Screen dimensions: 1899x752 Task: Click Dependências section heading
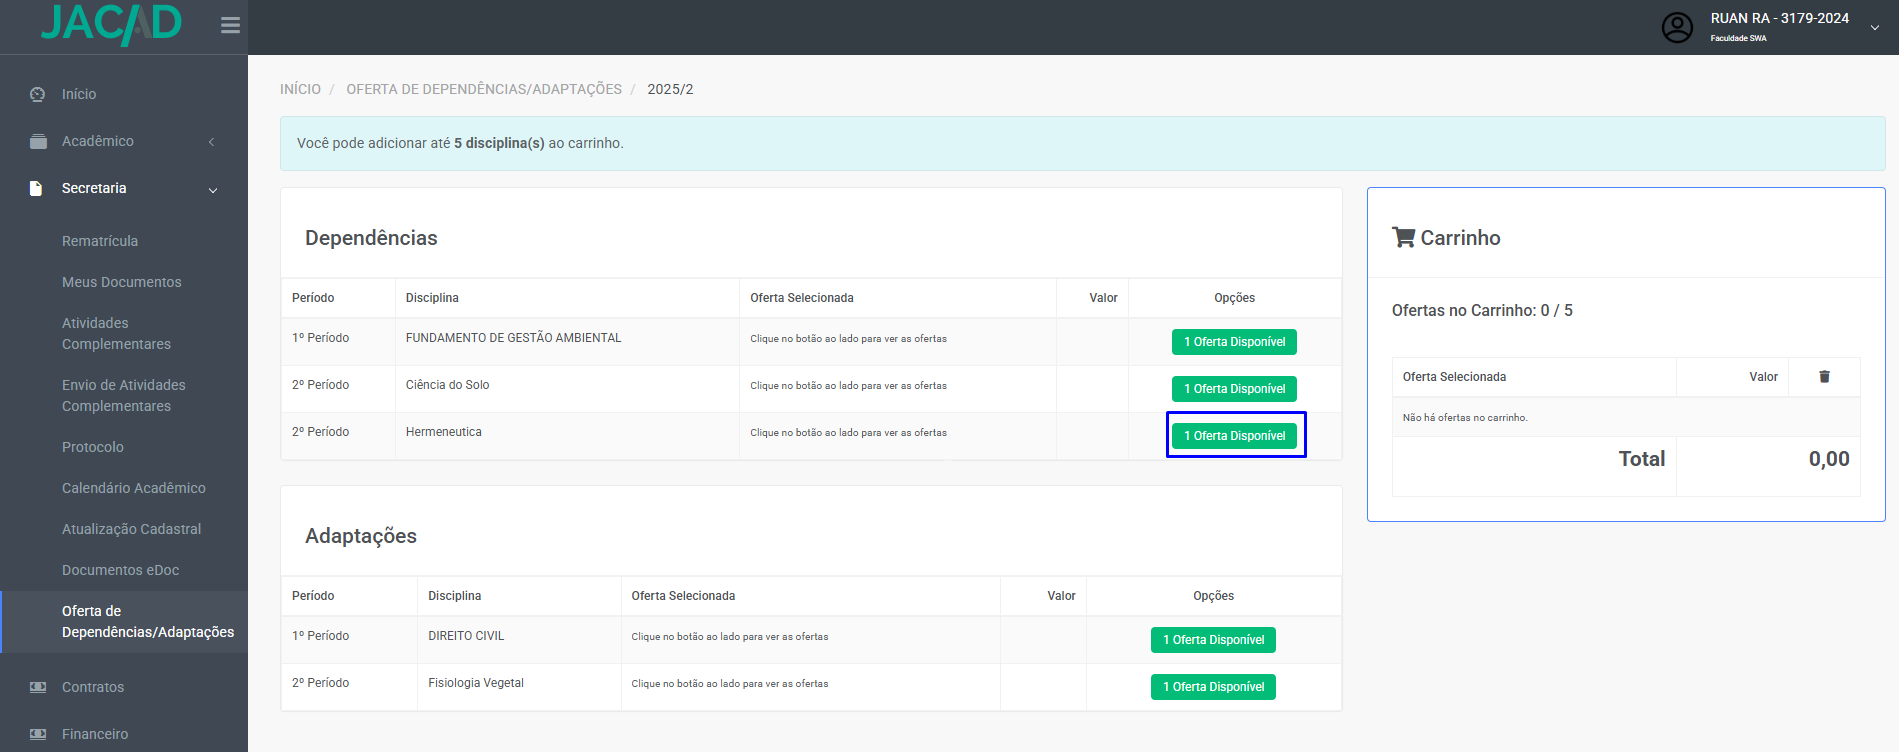pos(371,238)
